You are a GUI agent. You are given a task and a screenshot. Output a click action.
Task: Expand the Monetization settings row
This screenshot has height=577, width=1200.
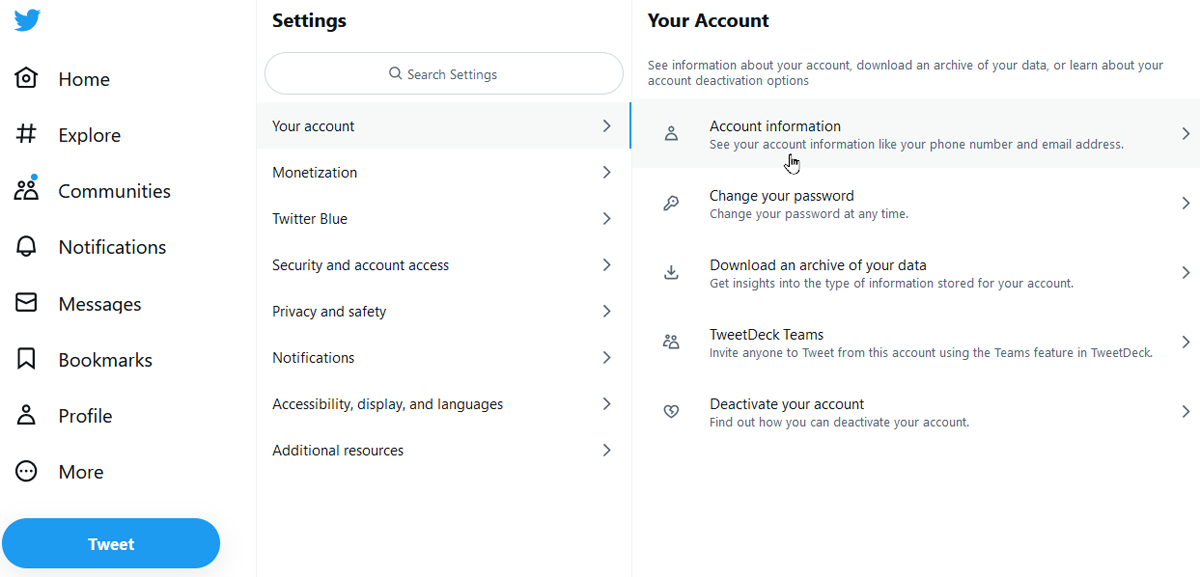443,172
